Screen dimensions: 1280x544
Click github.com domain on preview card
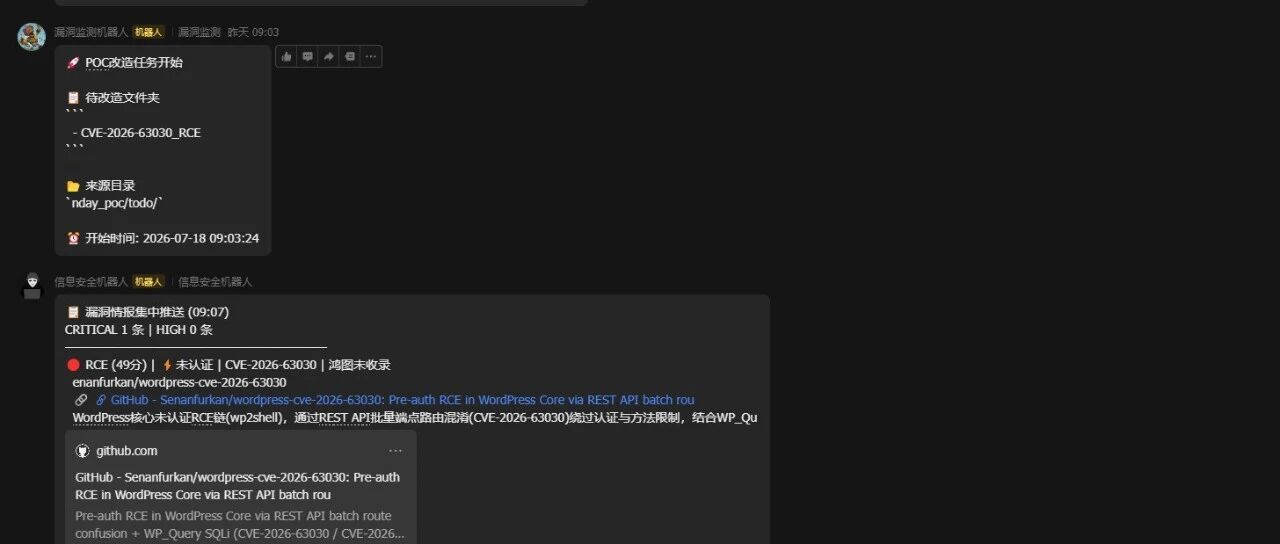click(127, 451)
